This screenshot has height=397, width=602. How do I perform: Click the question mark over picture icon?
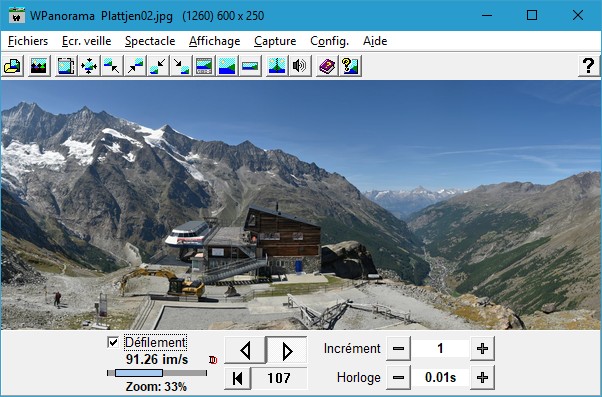click(350, 66)
